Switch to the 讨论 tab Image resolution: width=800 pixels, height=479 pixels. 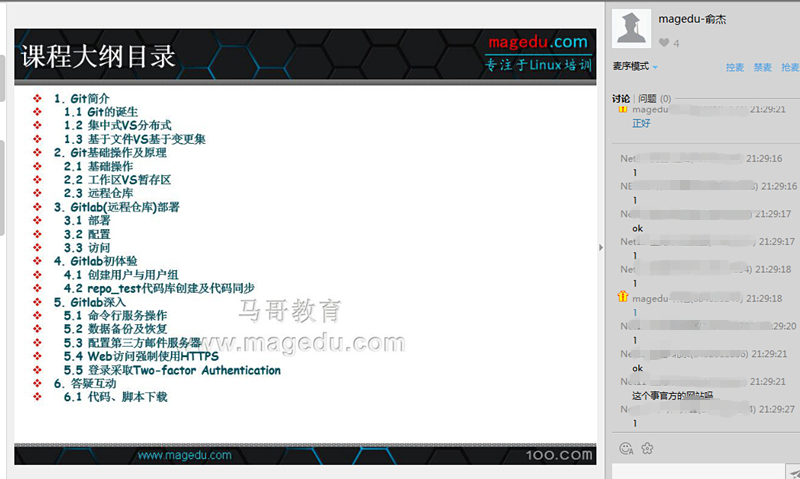tap(621, 99)
